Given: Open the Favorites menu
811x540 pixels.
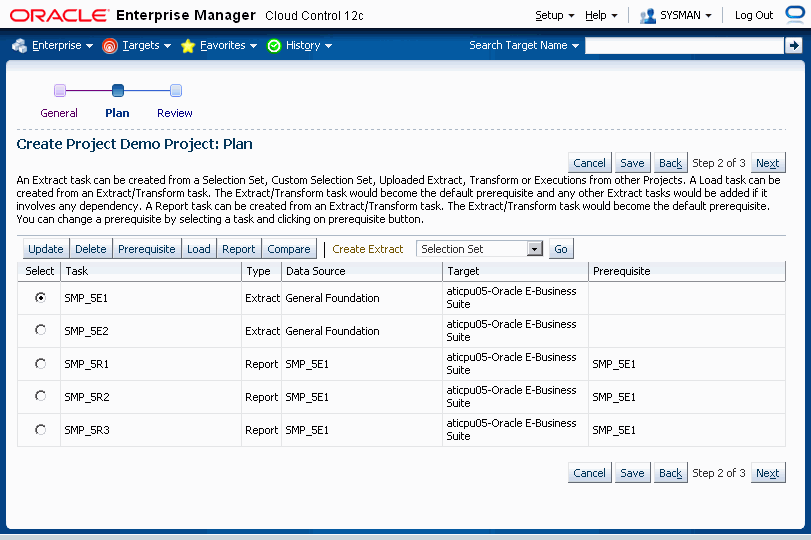Looking at the screenshot, I should click(228, 46).
